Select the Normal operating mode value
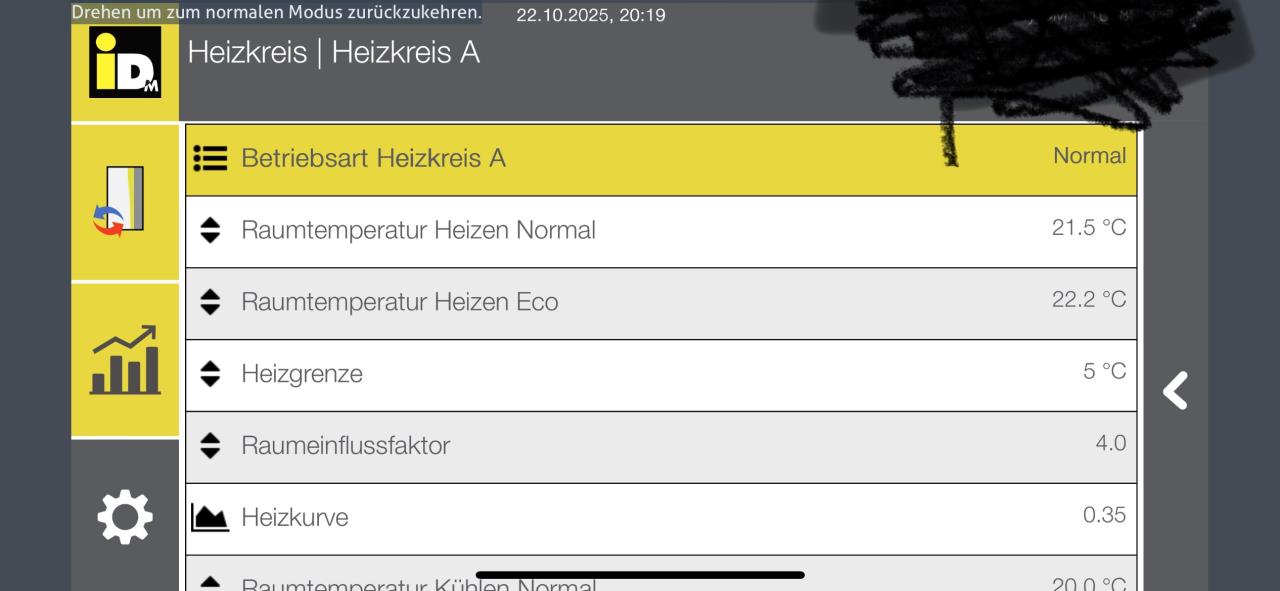The image size is (1280, 591). (x=1089, y=156)
